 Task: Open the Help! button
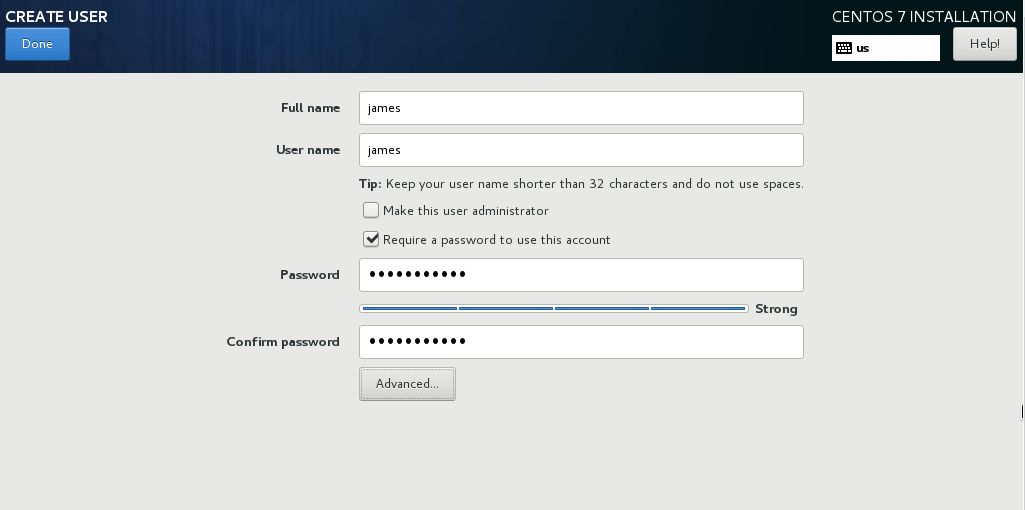[x=984, y=44]
